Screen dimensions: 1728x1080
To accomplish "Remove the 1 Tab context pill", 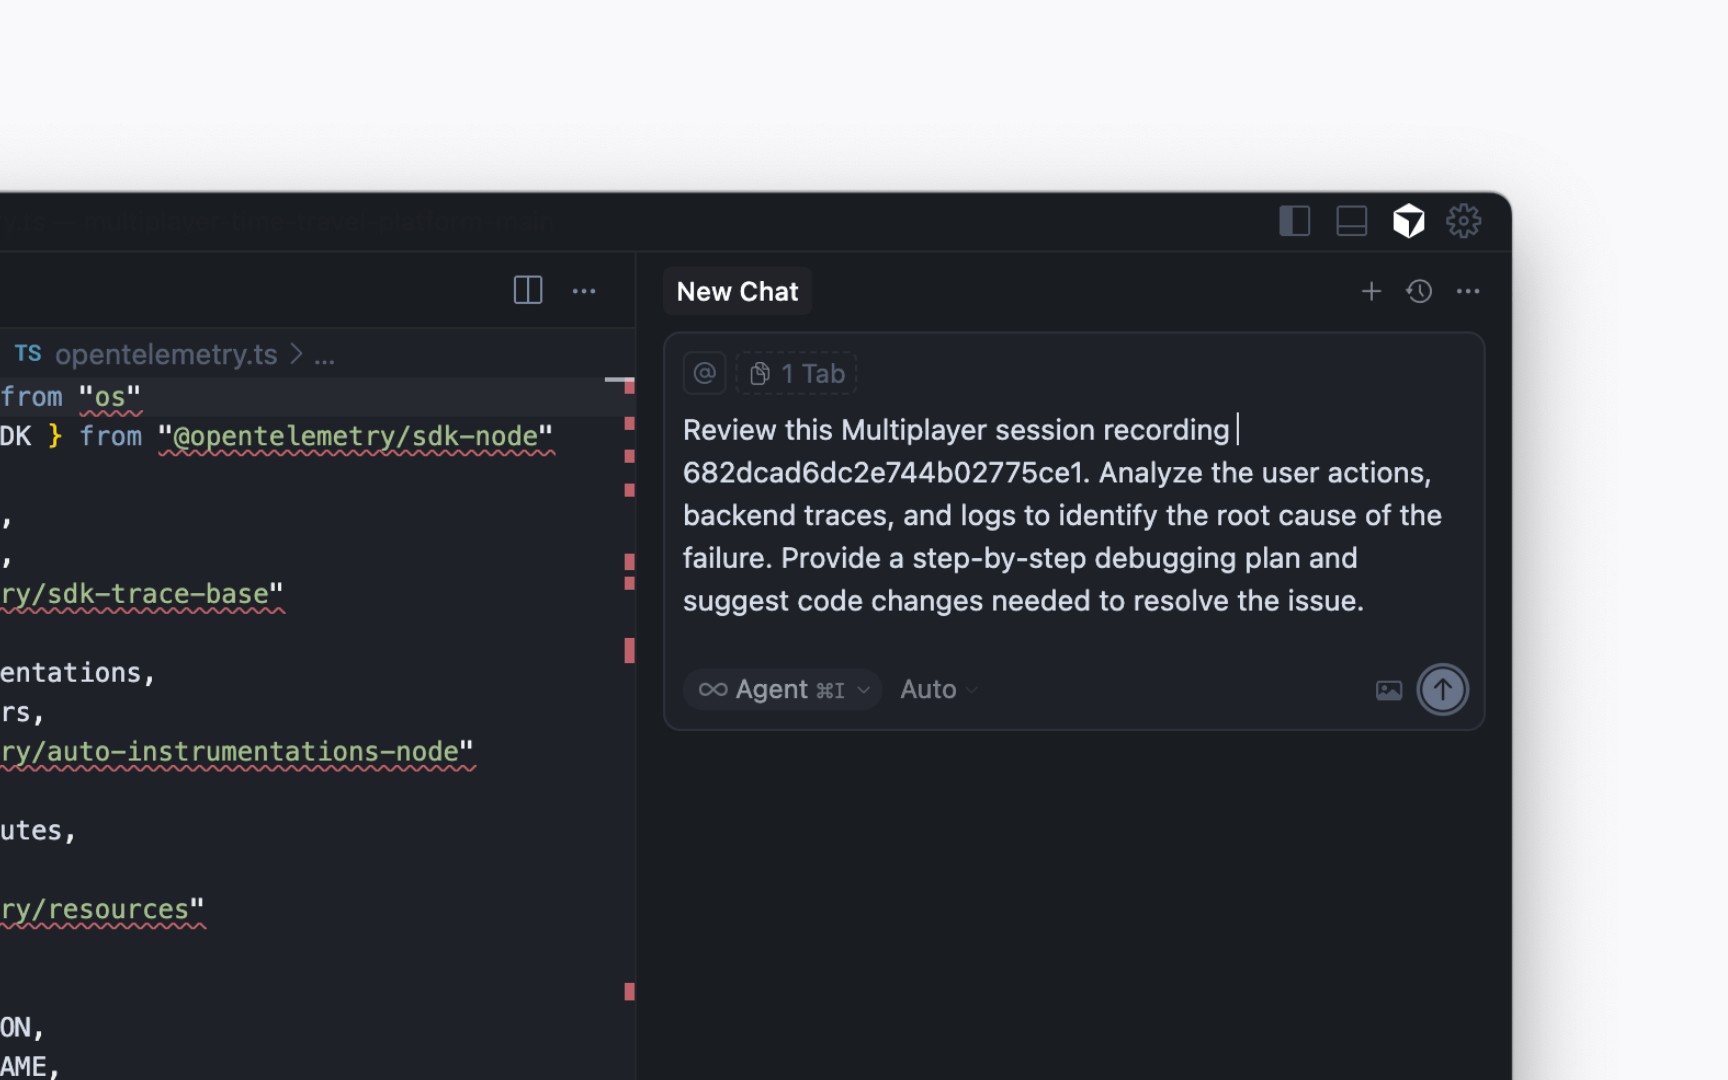I will (797, 372).
